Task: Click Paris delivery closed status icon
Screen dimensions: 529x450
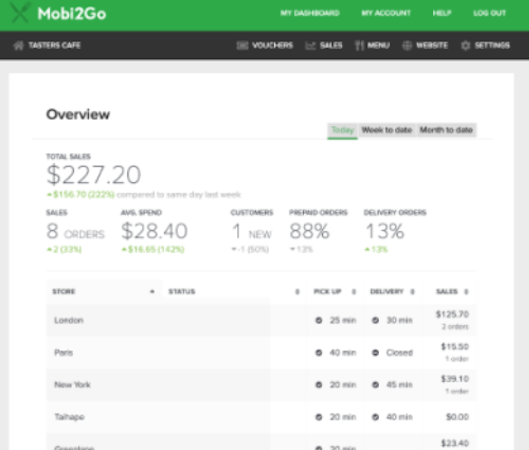Action: 375,353
